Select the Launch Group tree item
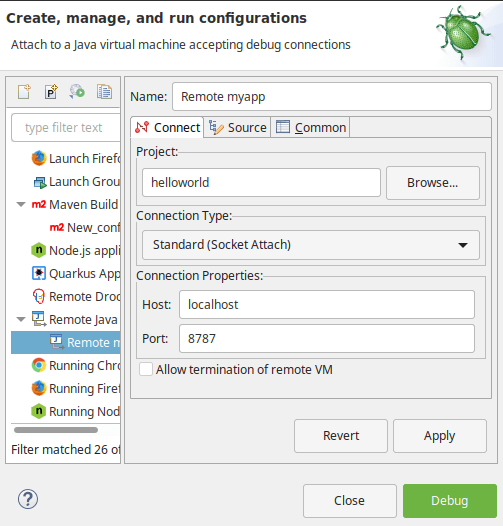Viewport: 503px width, 526px height. click(x=76, y=182)
